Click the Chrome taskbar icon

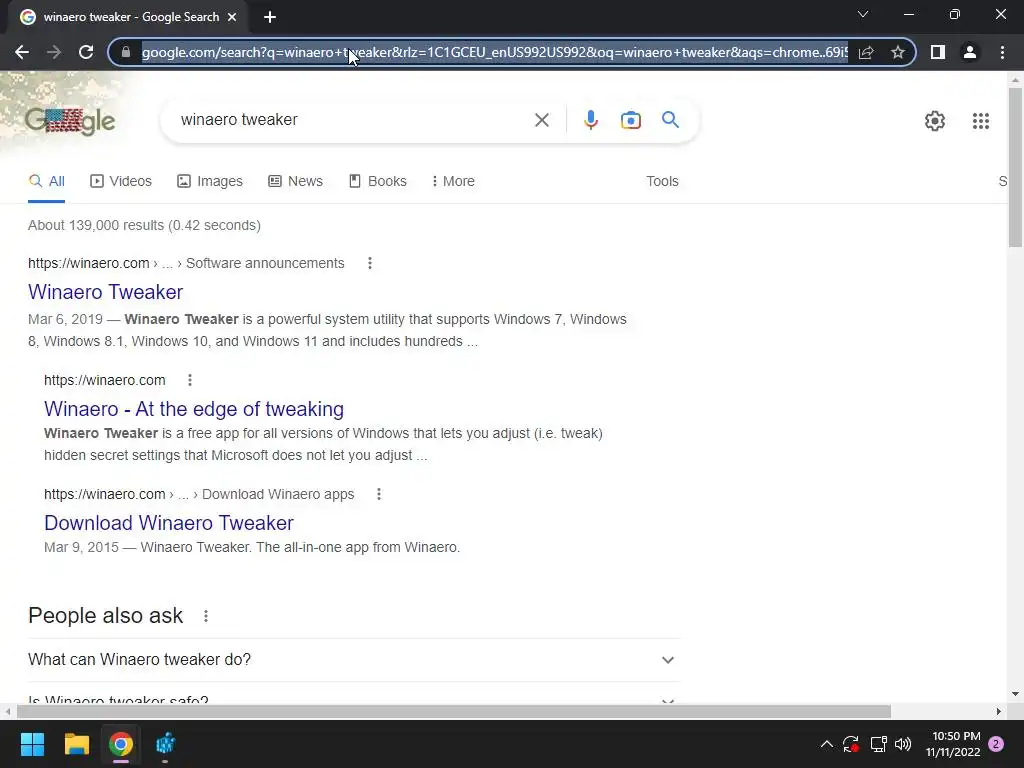tap(121, 744)
